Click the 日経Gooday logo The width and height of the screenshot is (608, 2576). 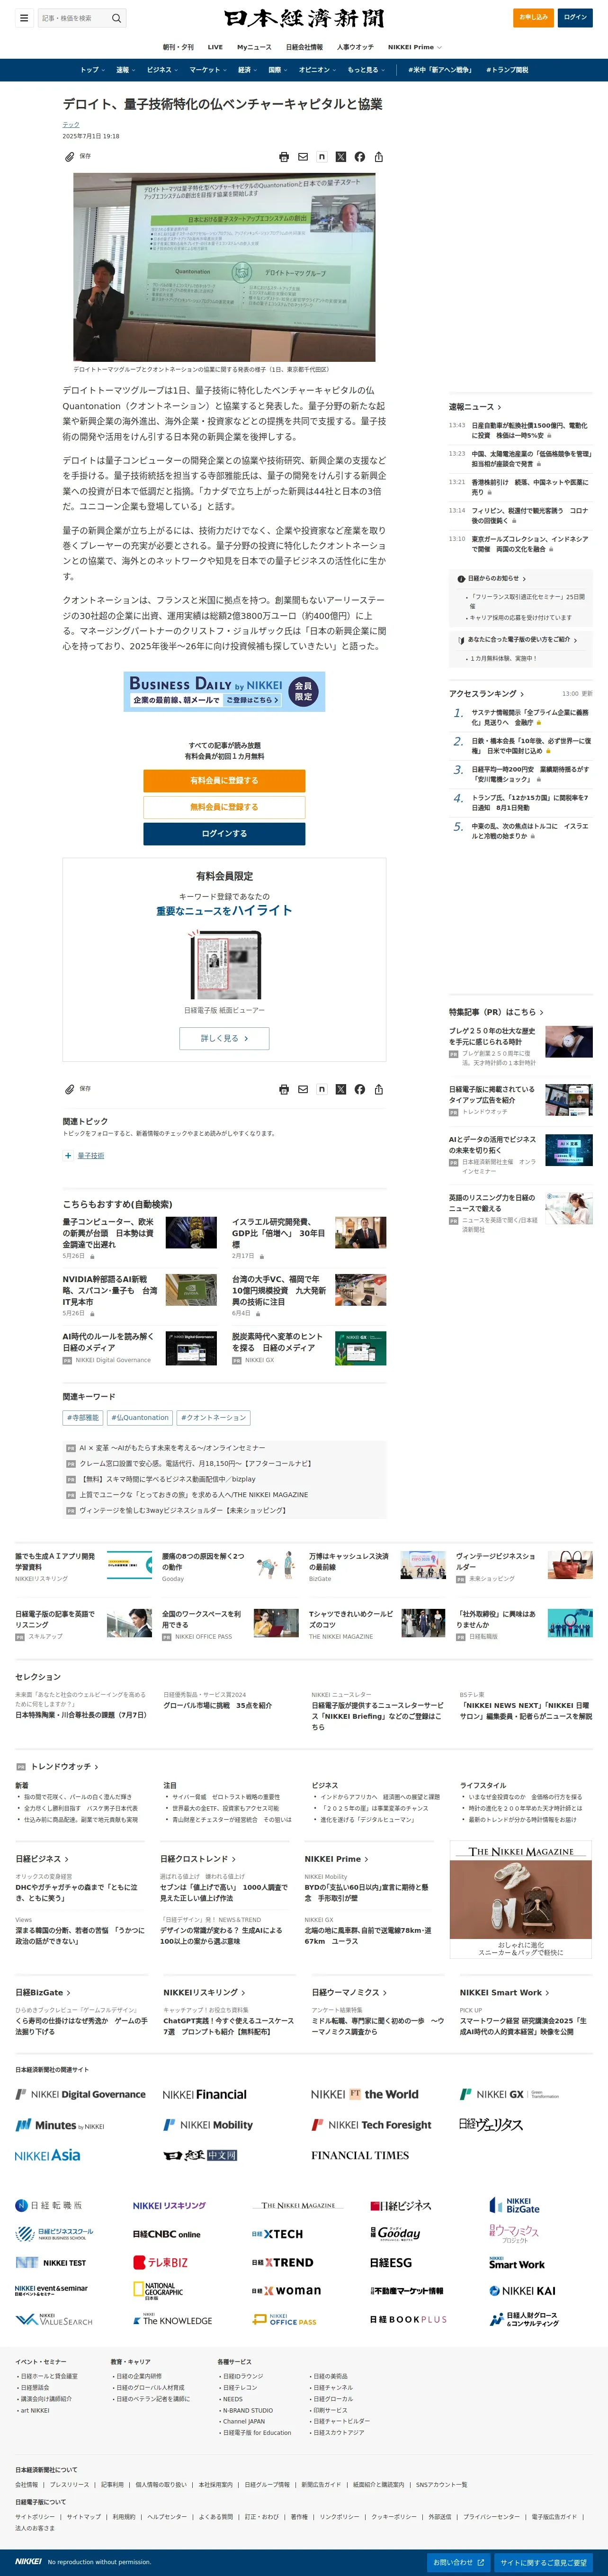coord(395,2233)
